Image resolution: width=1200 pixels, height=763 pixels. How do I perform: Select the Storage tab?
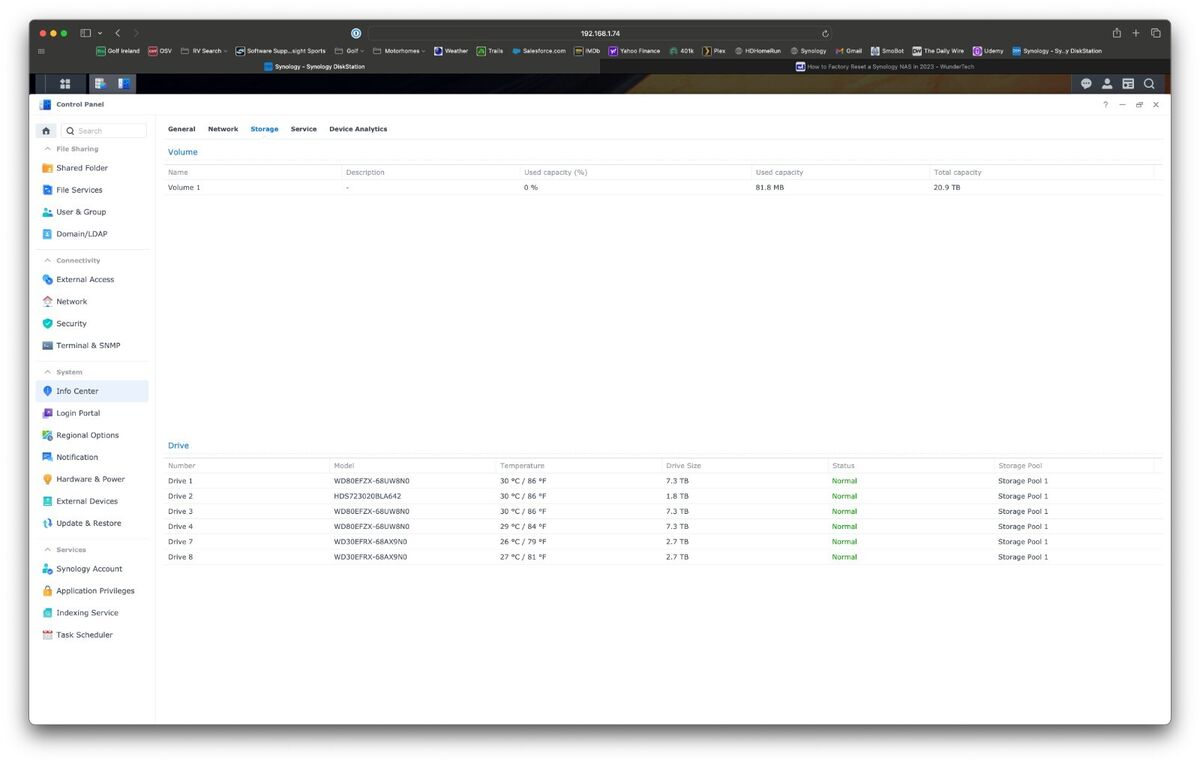pos(264,129)
